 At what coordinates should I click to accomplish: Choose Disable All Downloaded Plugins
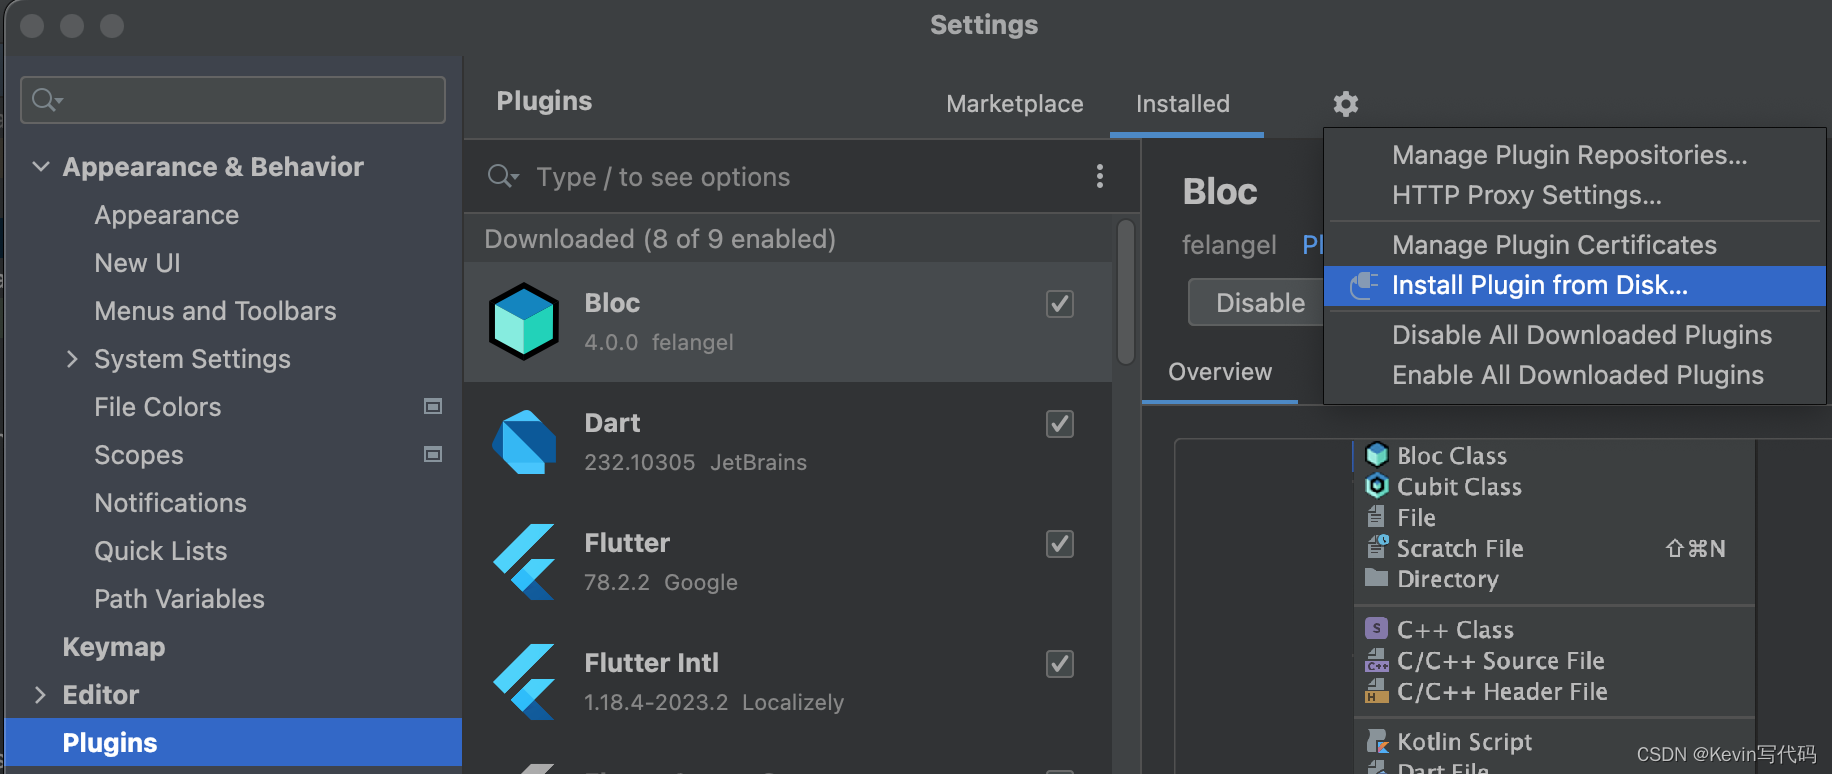(1574, 335)
